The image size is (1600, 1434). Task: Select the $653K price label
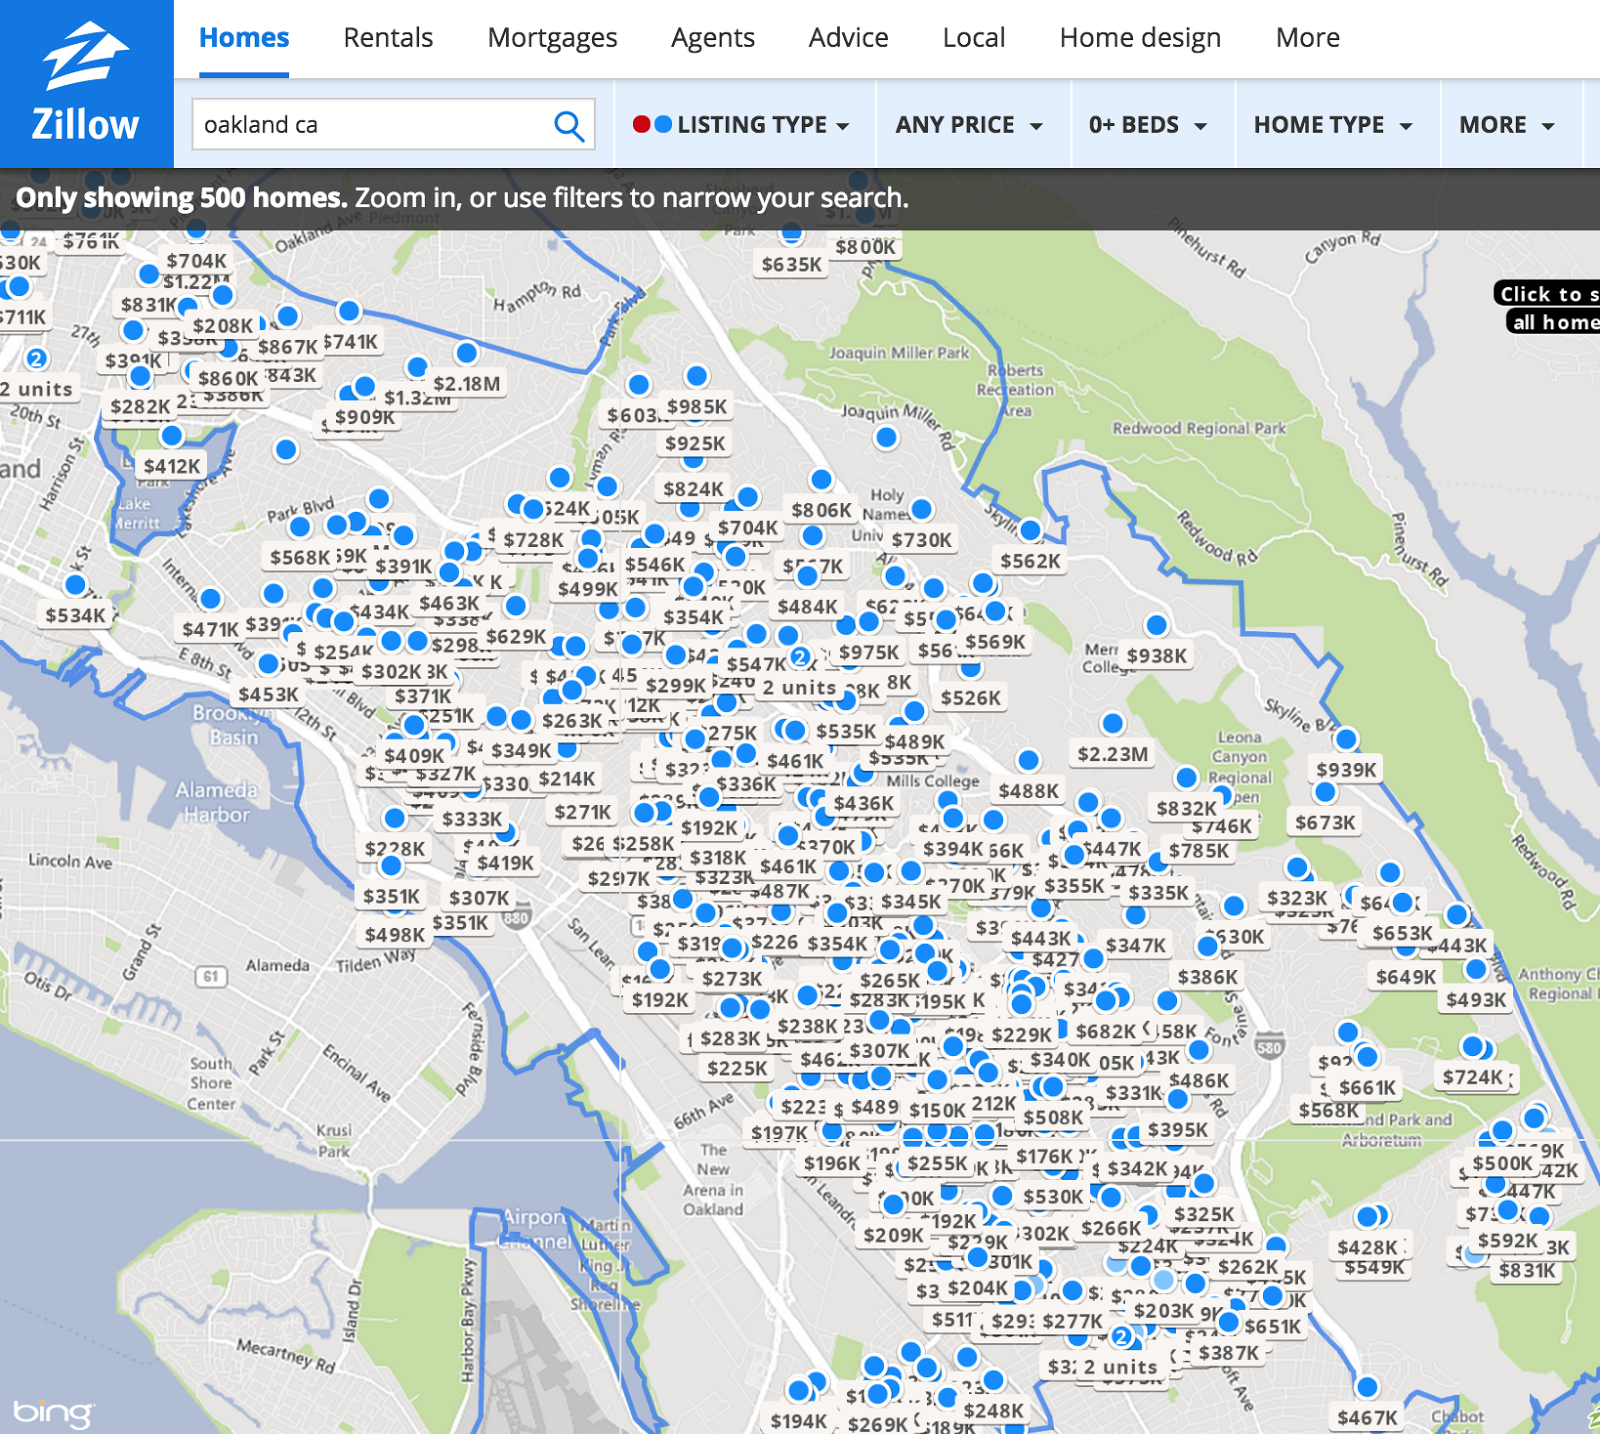(1402, 933)
